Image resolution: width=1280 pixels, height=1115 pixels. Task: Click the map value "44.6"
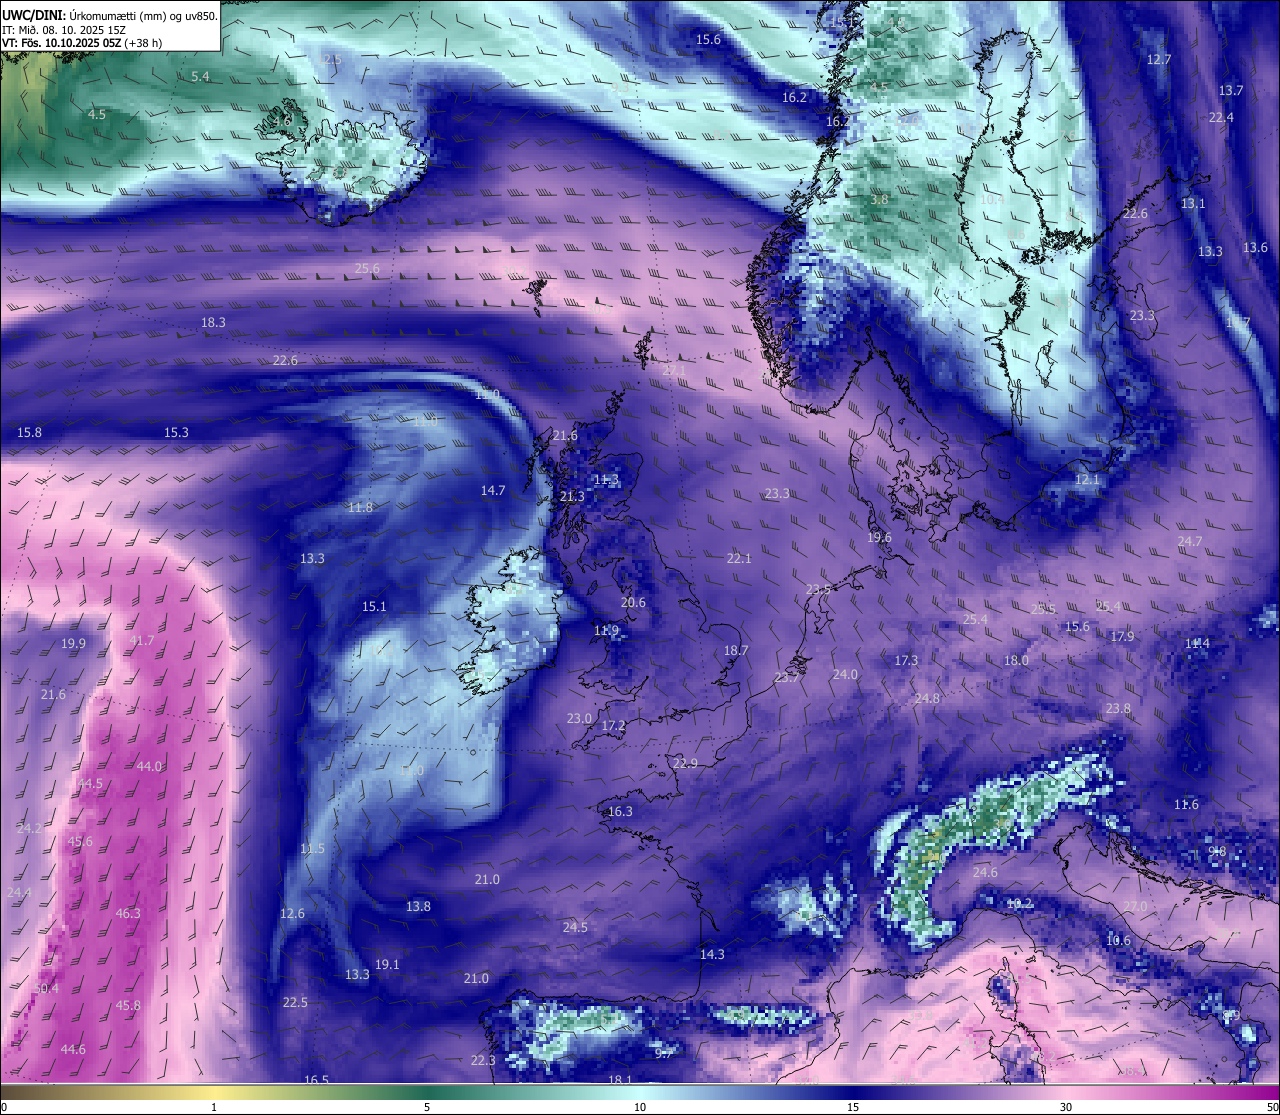click(73, 1050)
